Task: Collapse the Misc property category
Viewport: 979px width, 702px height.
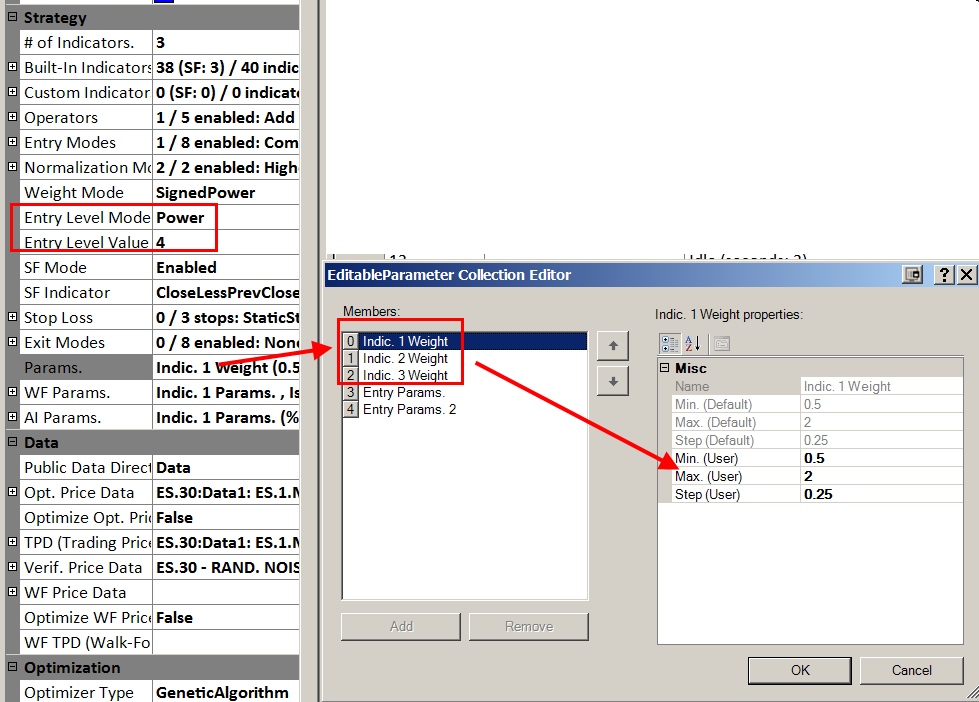Action: 665,368
